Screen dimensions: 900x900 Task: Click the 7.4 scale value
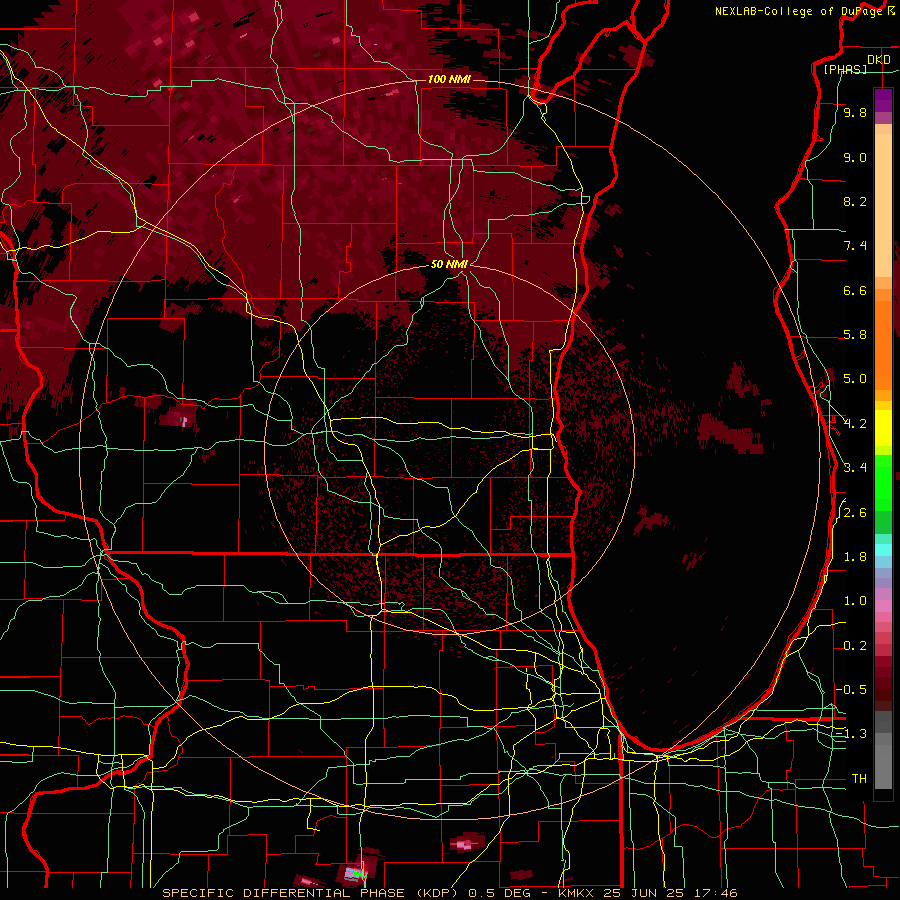click(x=855, y=246)
